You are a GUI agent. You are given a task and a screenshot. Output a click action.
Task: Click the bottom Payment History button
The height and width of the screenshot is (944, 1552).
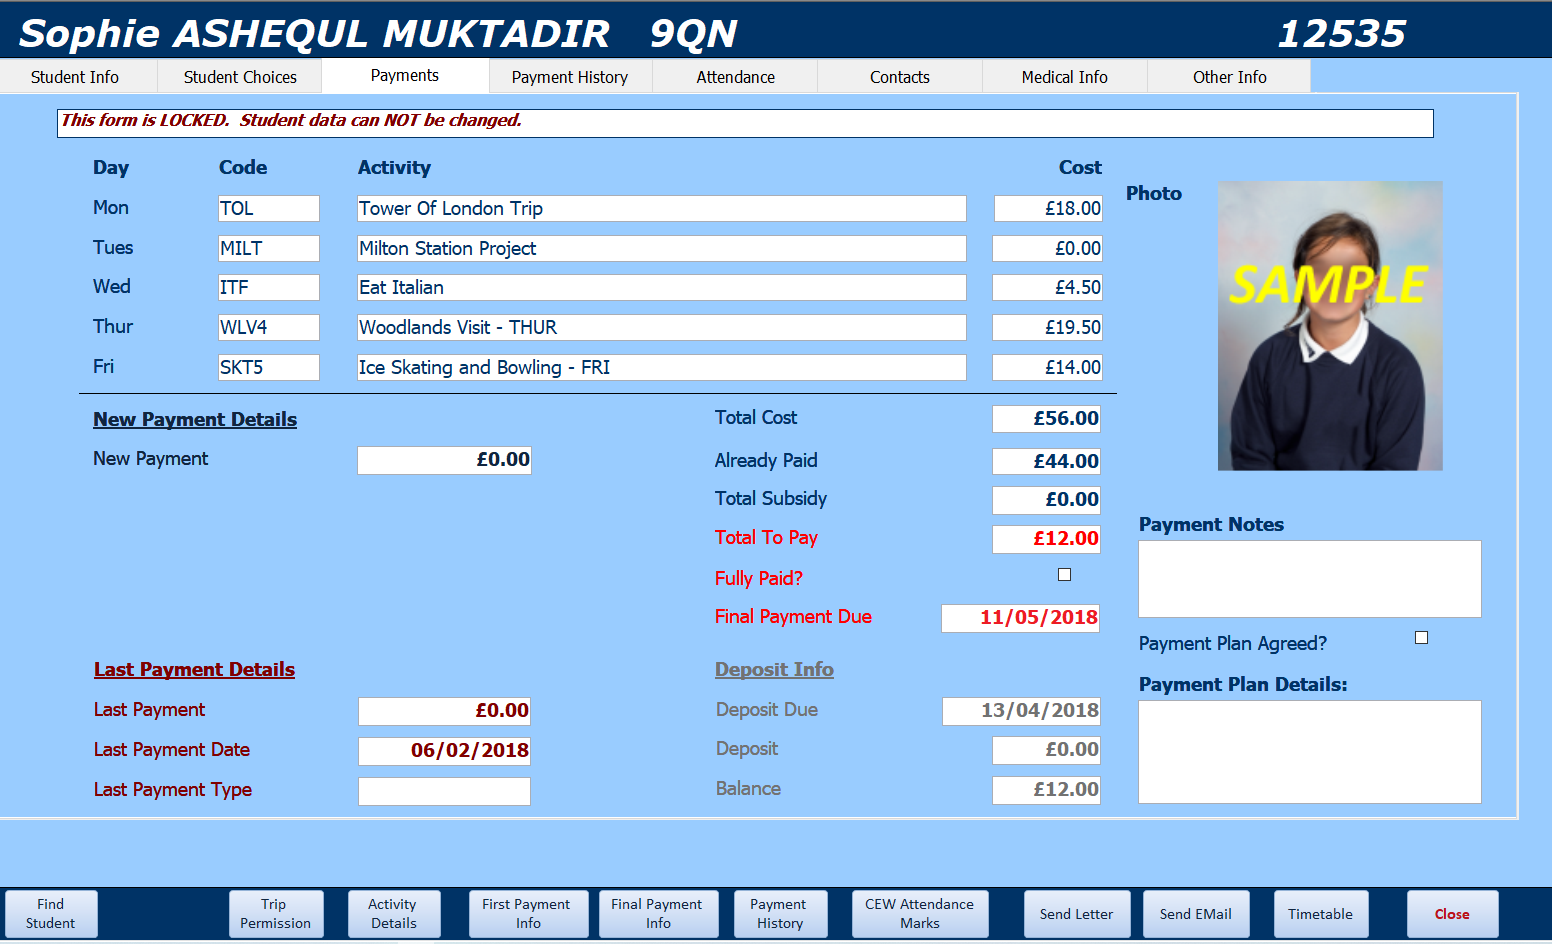tap(780, 914)
